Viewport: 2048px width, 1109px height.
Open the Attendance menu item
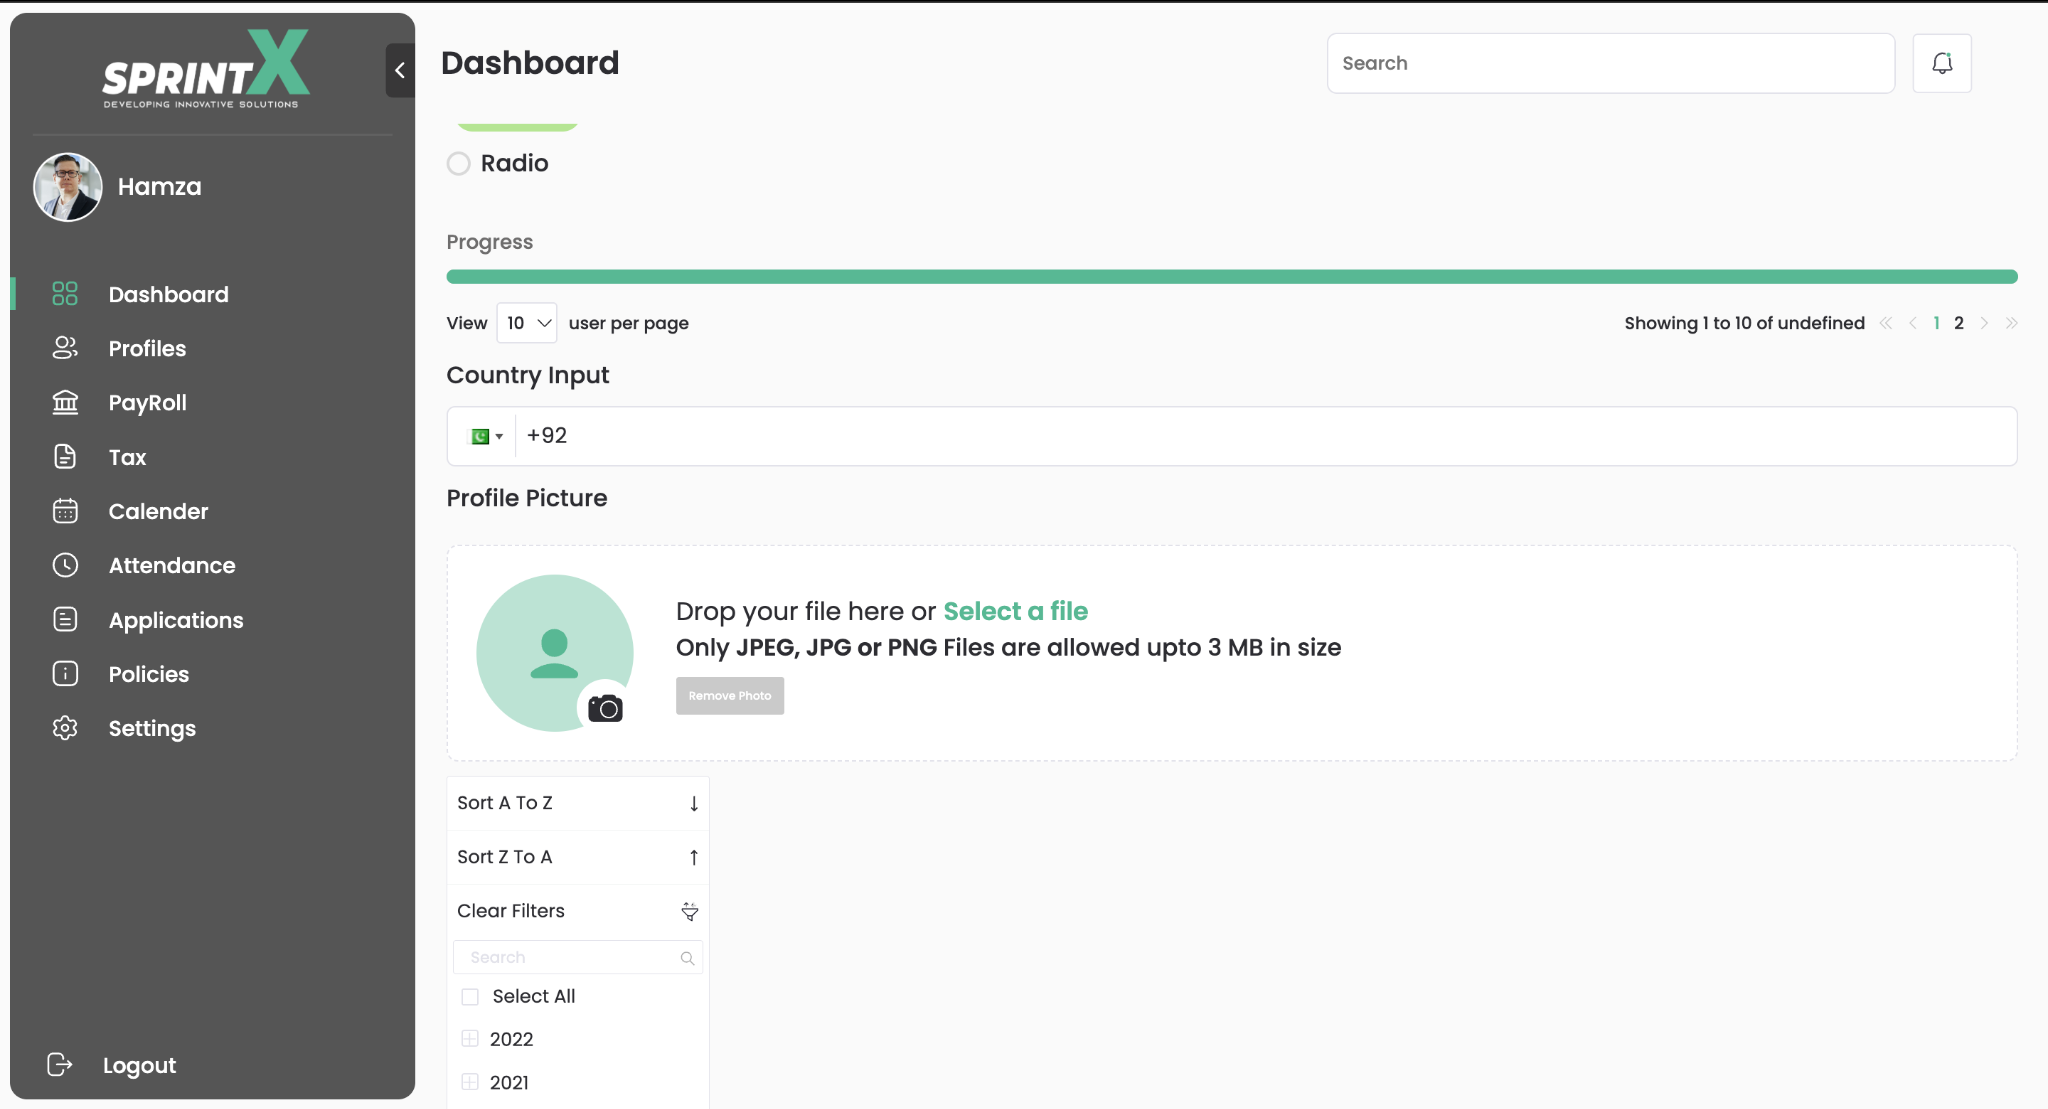pyautogui.click(x=172, y=565)
